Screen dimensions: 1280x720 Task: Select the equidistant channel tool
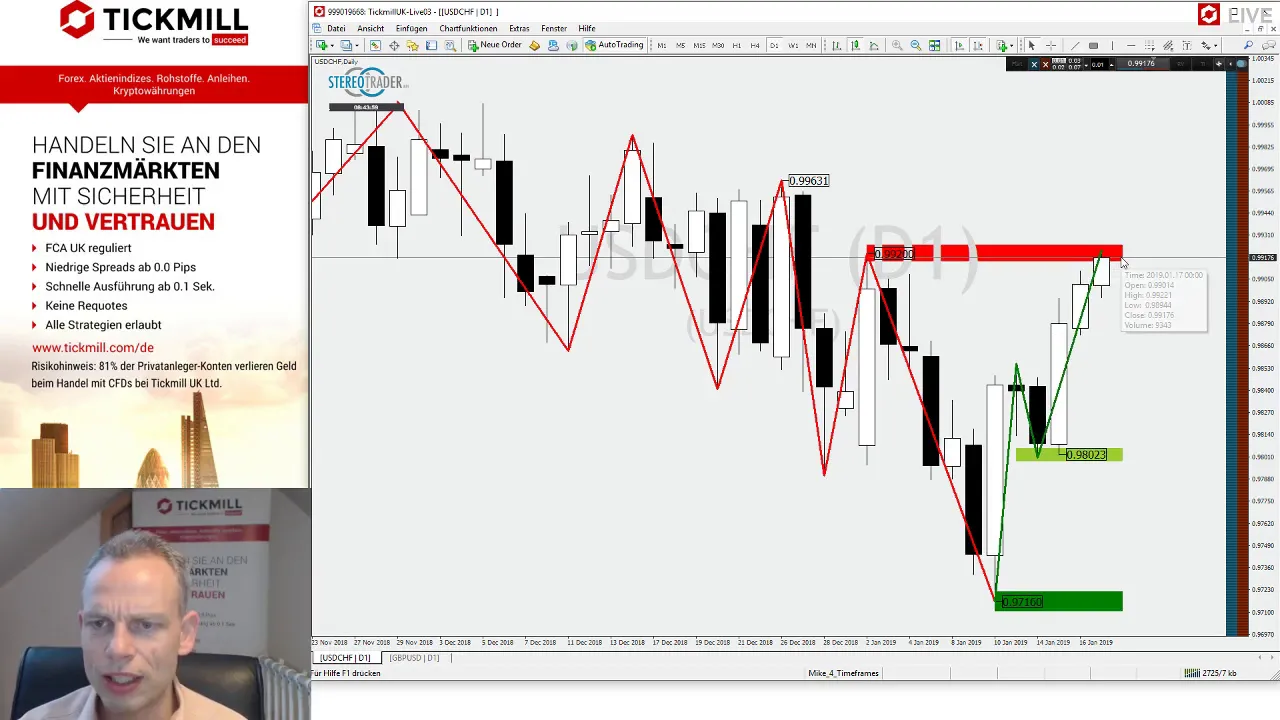click(1168, 45)
